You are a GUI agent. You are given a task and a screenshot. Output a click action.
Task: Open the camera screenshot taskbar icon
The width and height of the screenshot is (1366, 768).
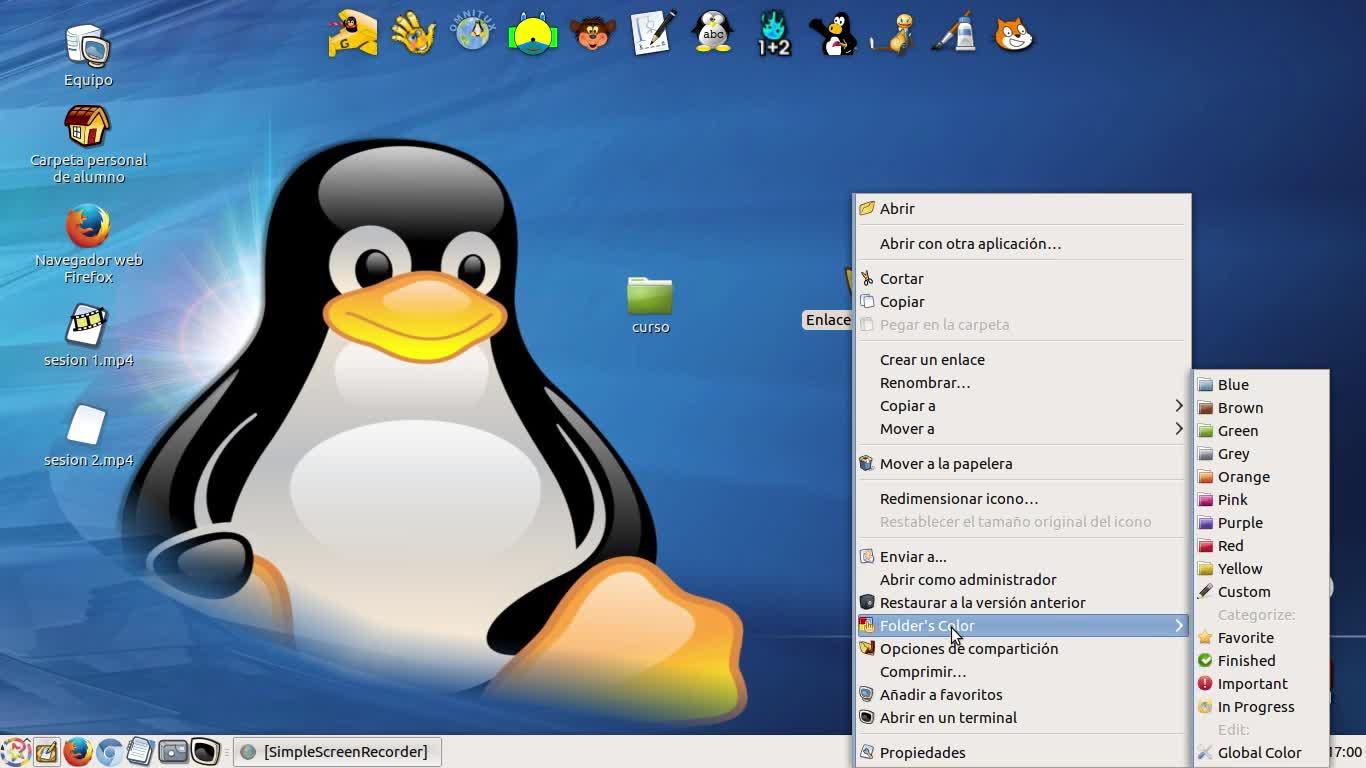[x=173, y=751]
